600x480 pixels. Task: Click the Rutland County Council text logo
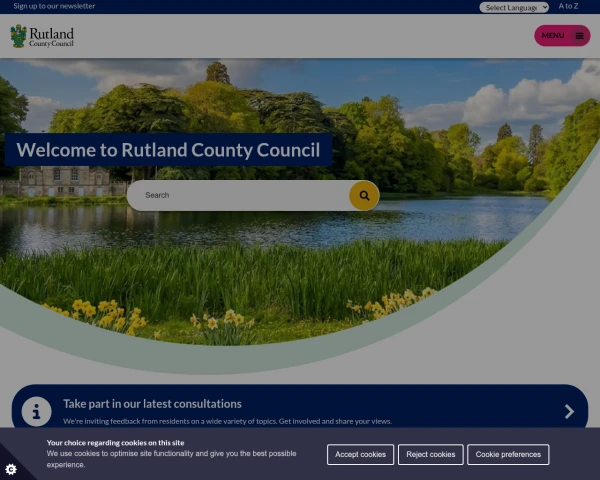[x=51, y=37]
